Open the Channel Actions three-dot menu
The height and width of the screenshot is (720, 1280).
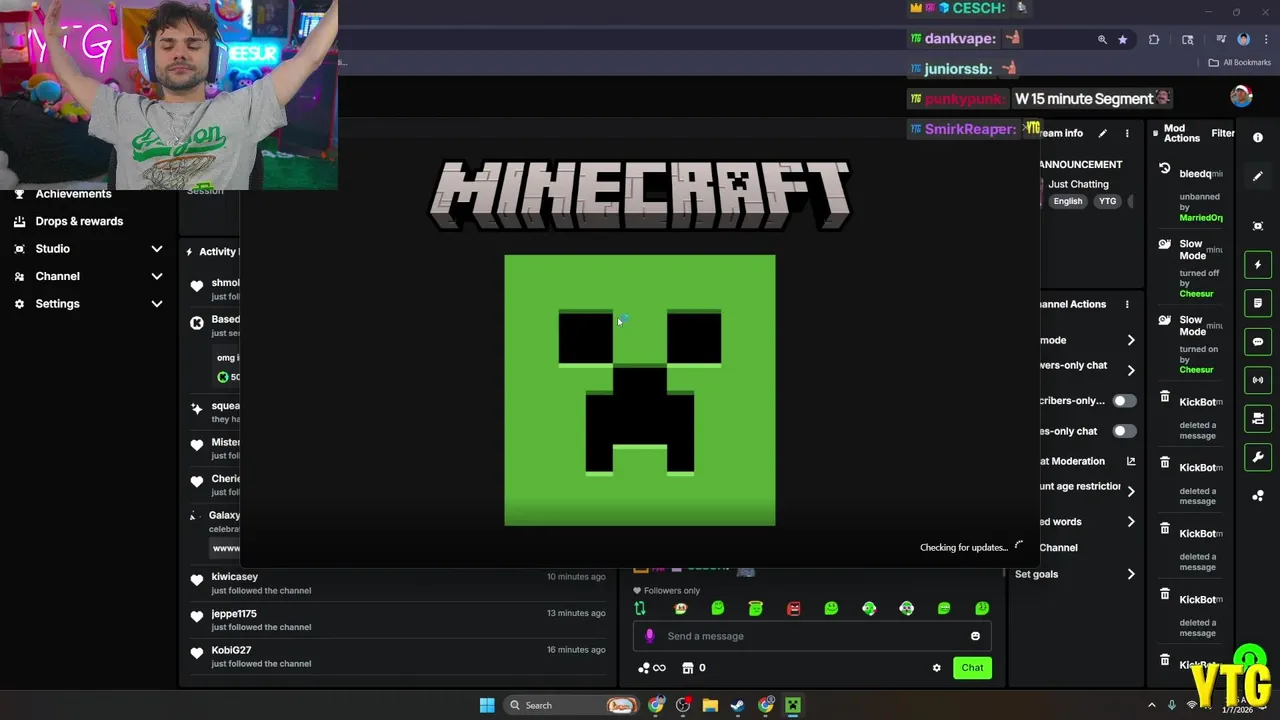[x=1127, y=304]
